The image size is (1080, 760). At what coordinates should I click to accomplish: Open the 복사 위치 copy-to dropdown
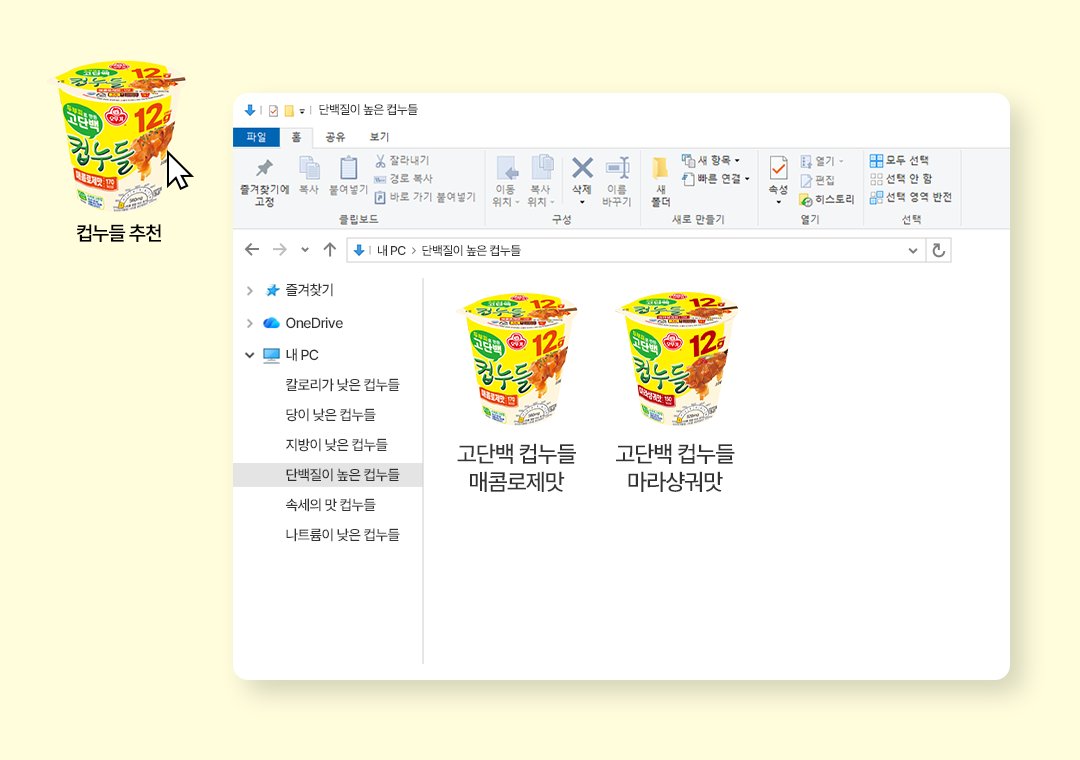[541, 181]
